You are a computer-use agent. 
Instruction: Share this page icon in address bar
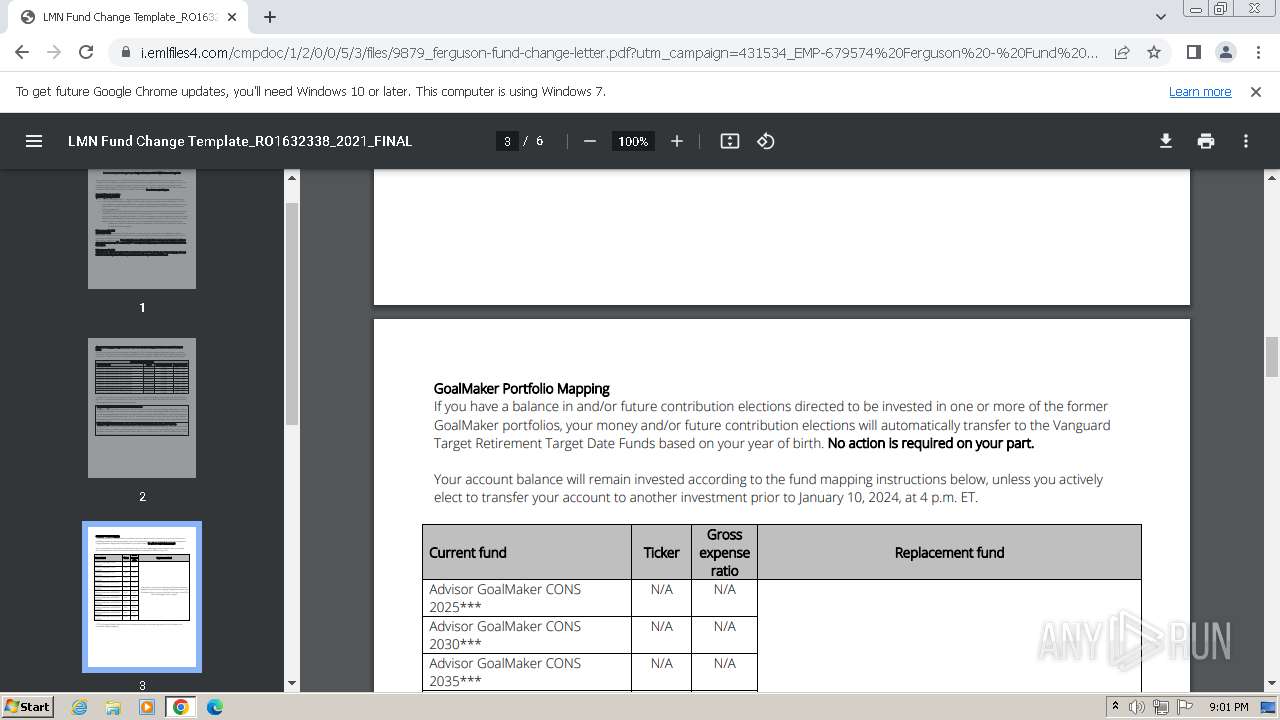1122,52
